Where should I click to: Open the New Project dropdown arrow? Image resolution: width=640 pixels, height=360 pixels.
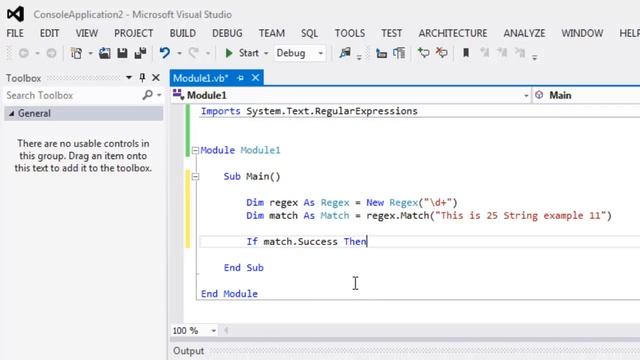pyautogui.click(x=90, y=53)
